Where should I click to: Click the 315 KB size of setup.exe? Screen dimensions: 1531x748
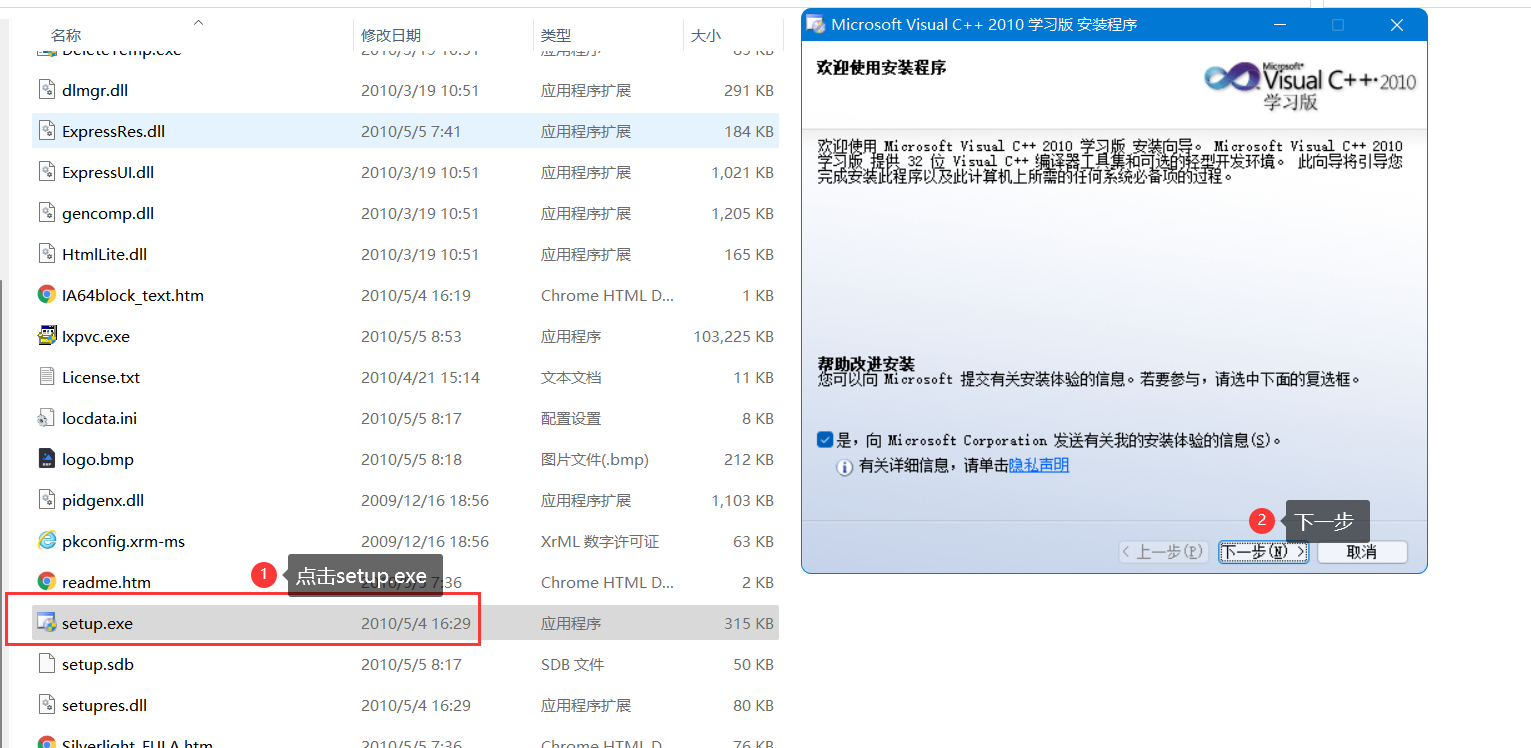coord(749,623)
